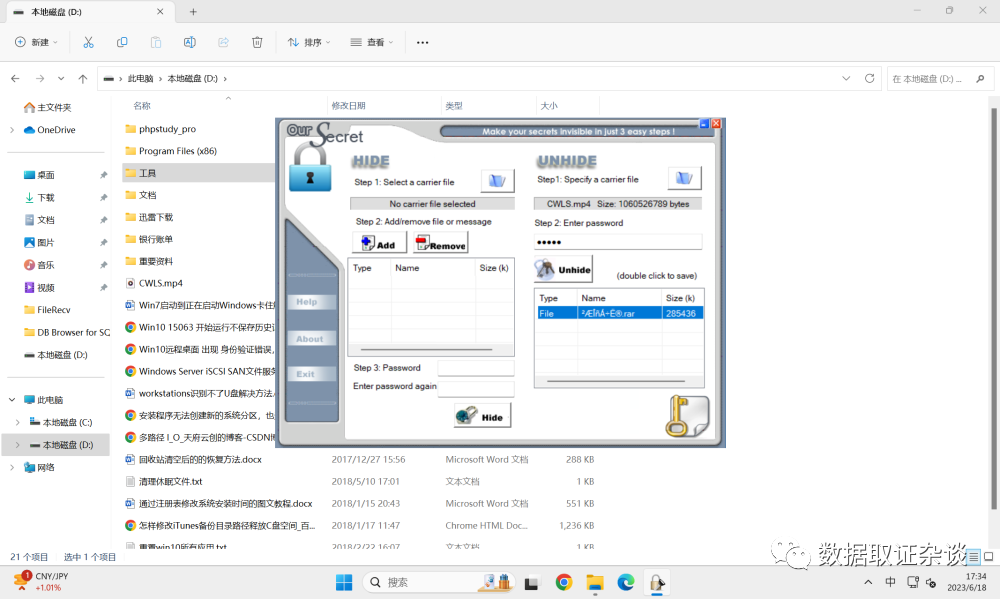This screenshot has height=599, width=1000.
Task: Show hidden tray icons chevron
Action: 868,582
